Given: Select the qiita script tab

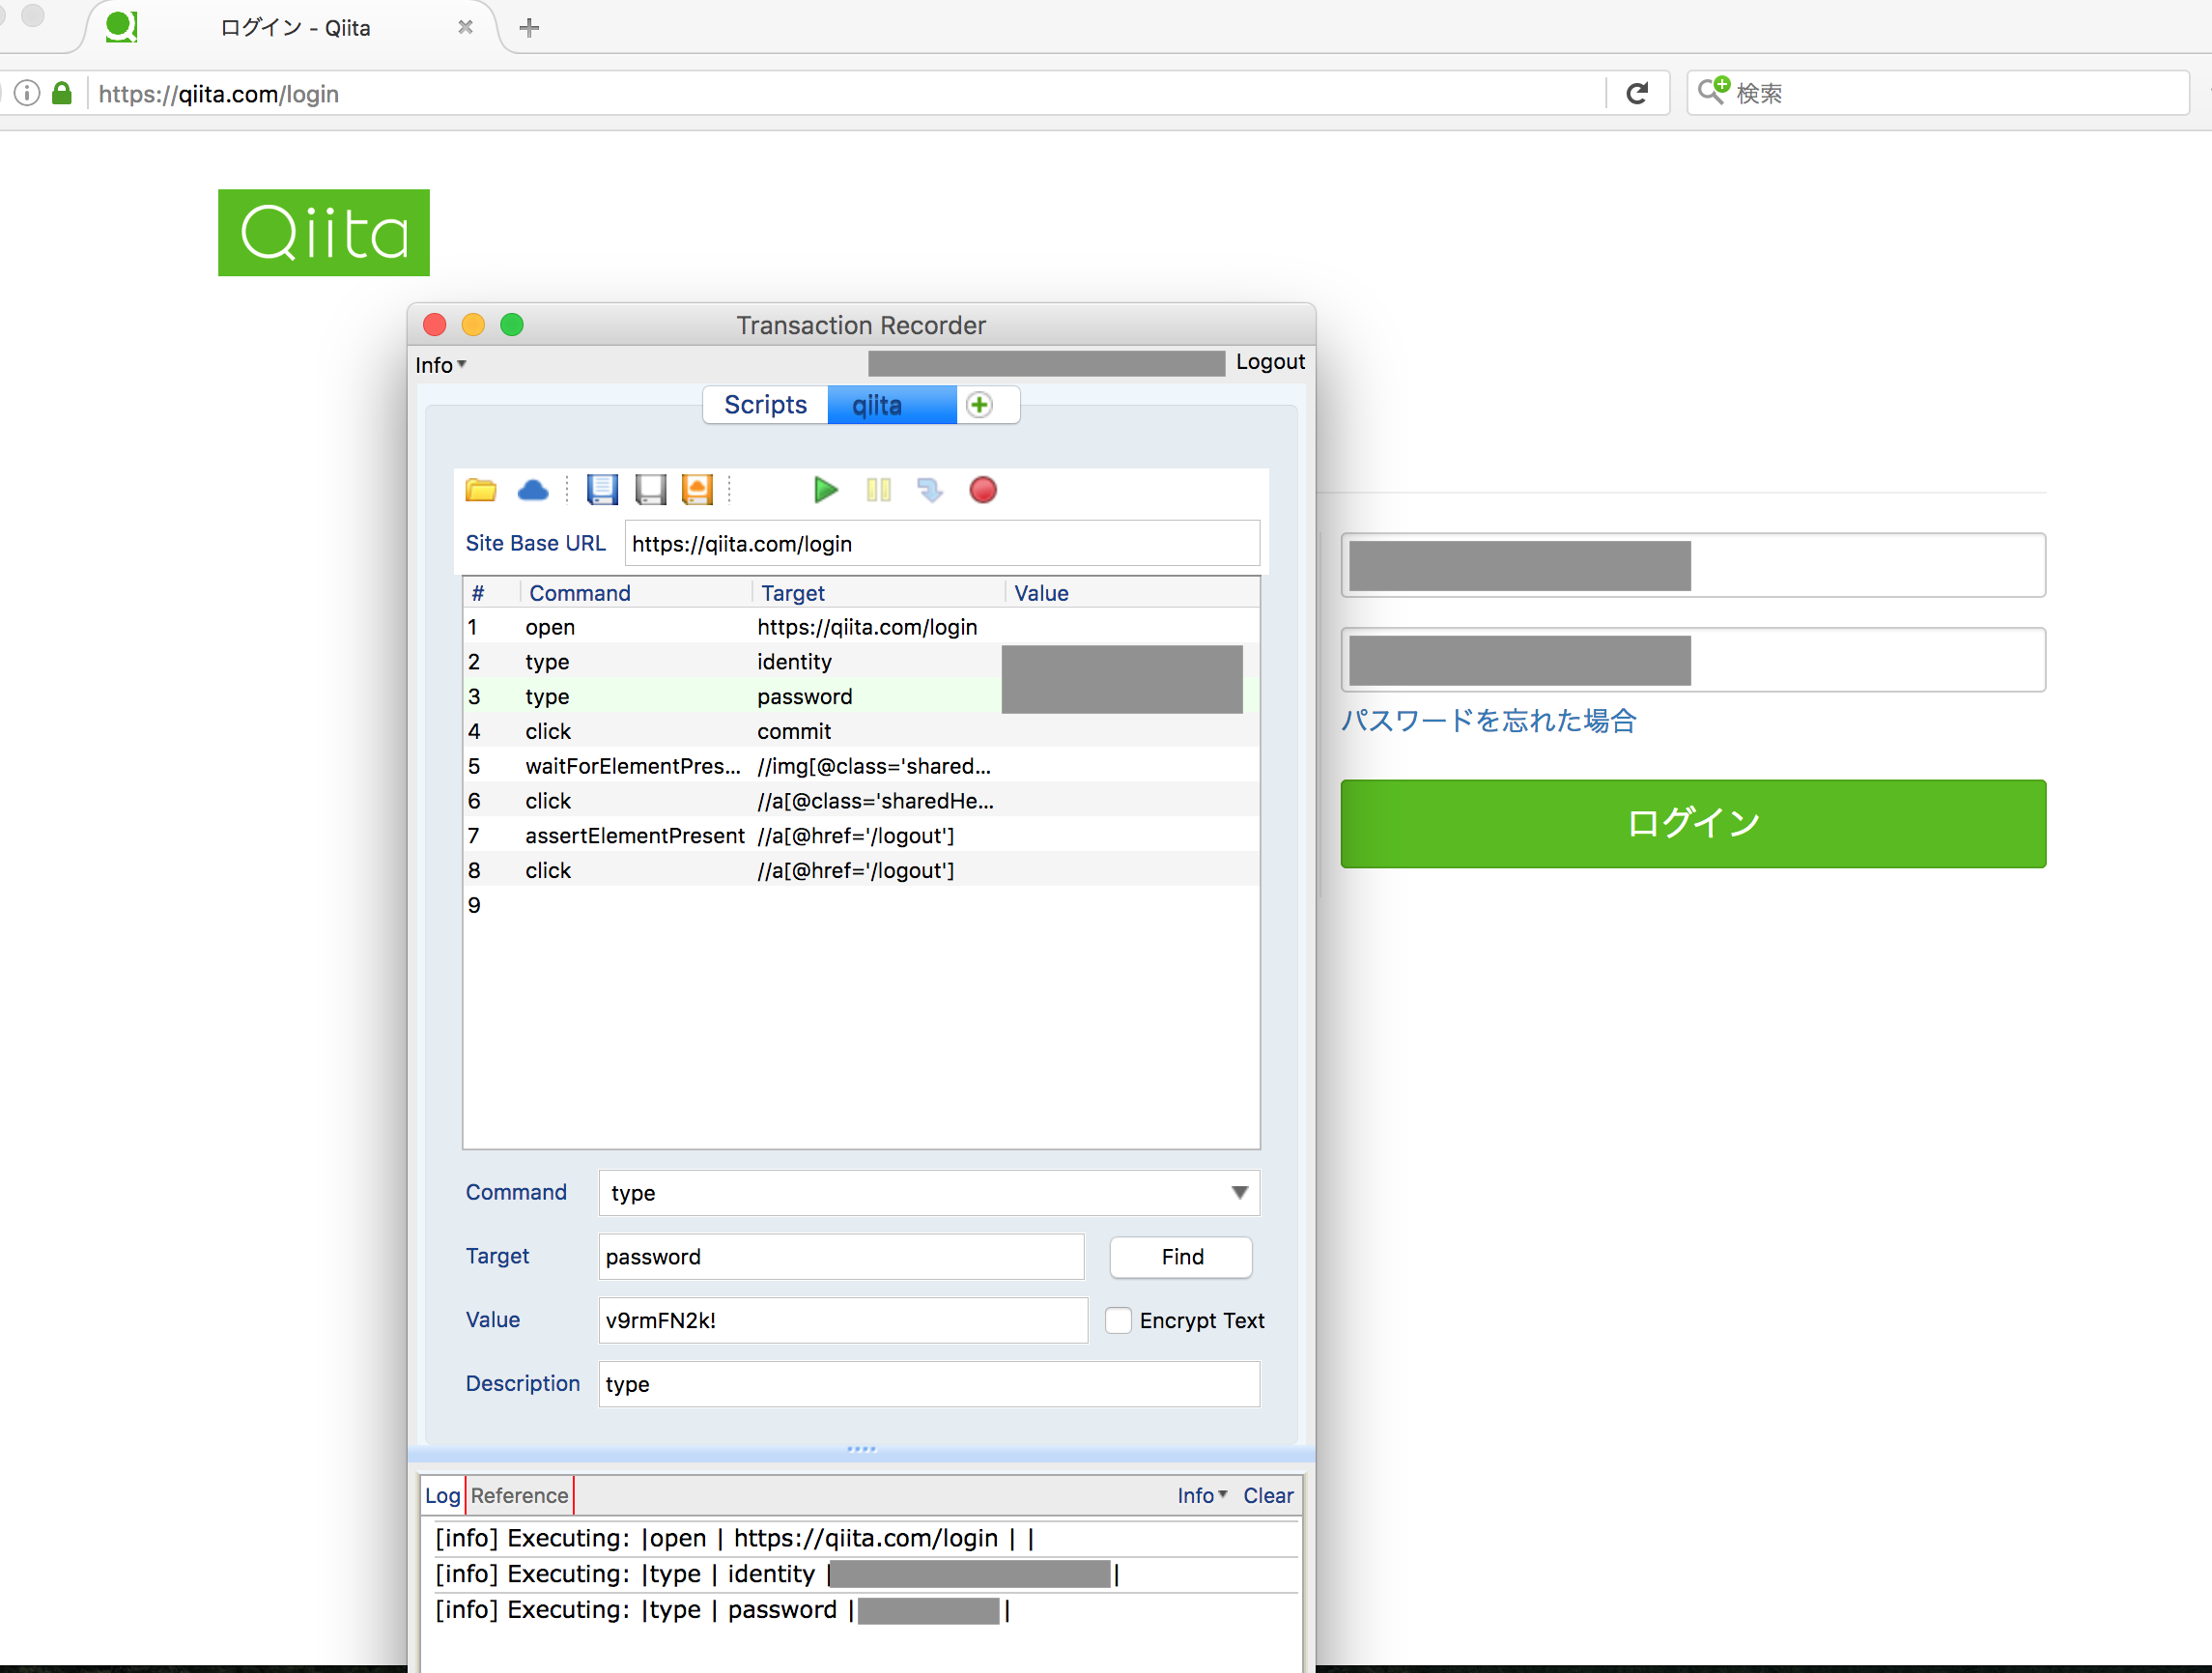Looking at the screenshot, I should click(x=892, y=405).
